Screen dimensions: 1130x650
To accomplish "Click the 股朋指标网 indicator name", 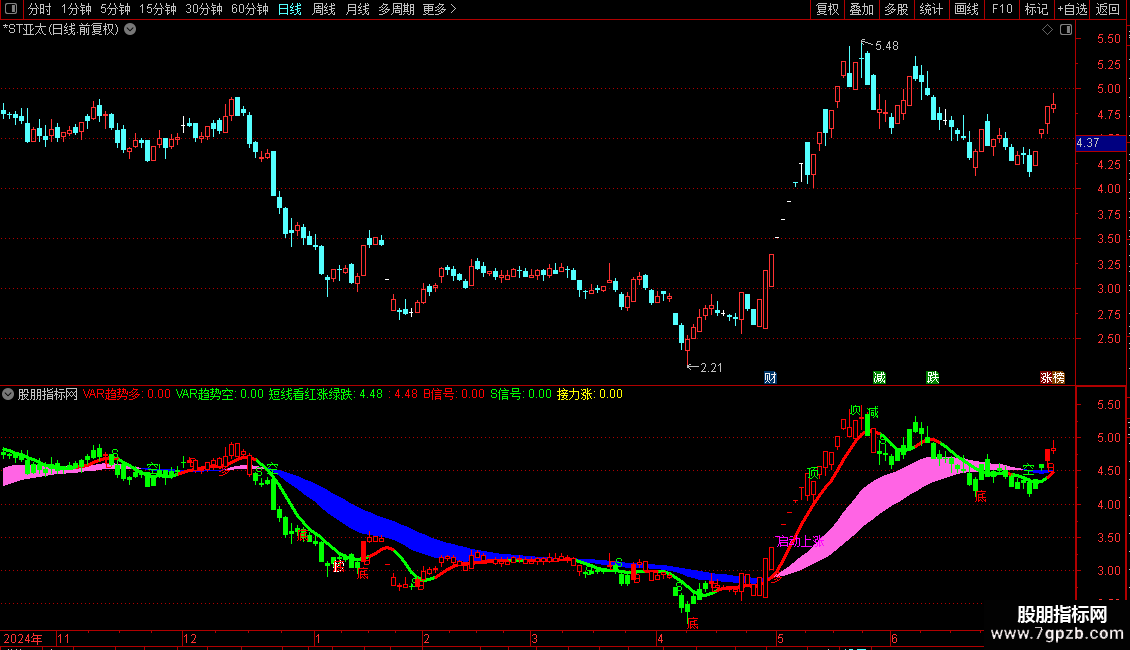I will point(48,394).
